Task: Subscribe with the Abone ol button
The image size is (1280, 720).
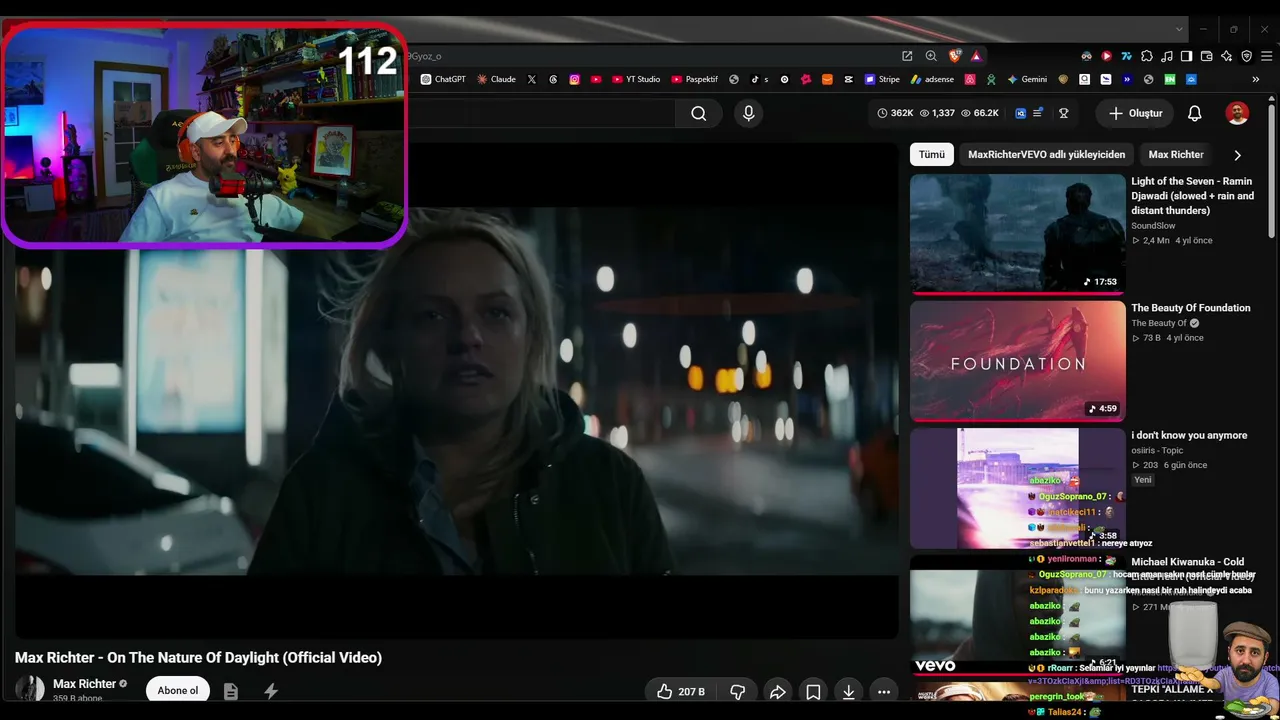Action: (x=178, y=690)
